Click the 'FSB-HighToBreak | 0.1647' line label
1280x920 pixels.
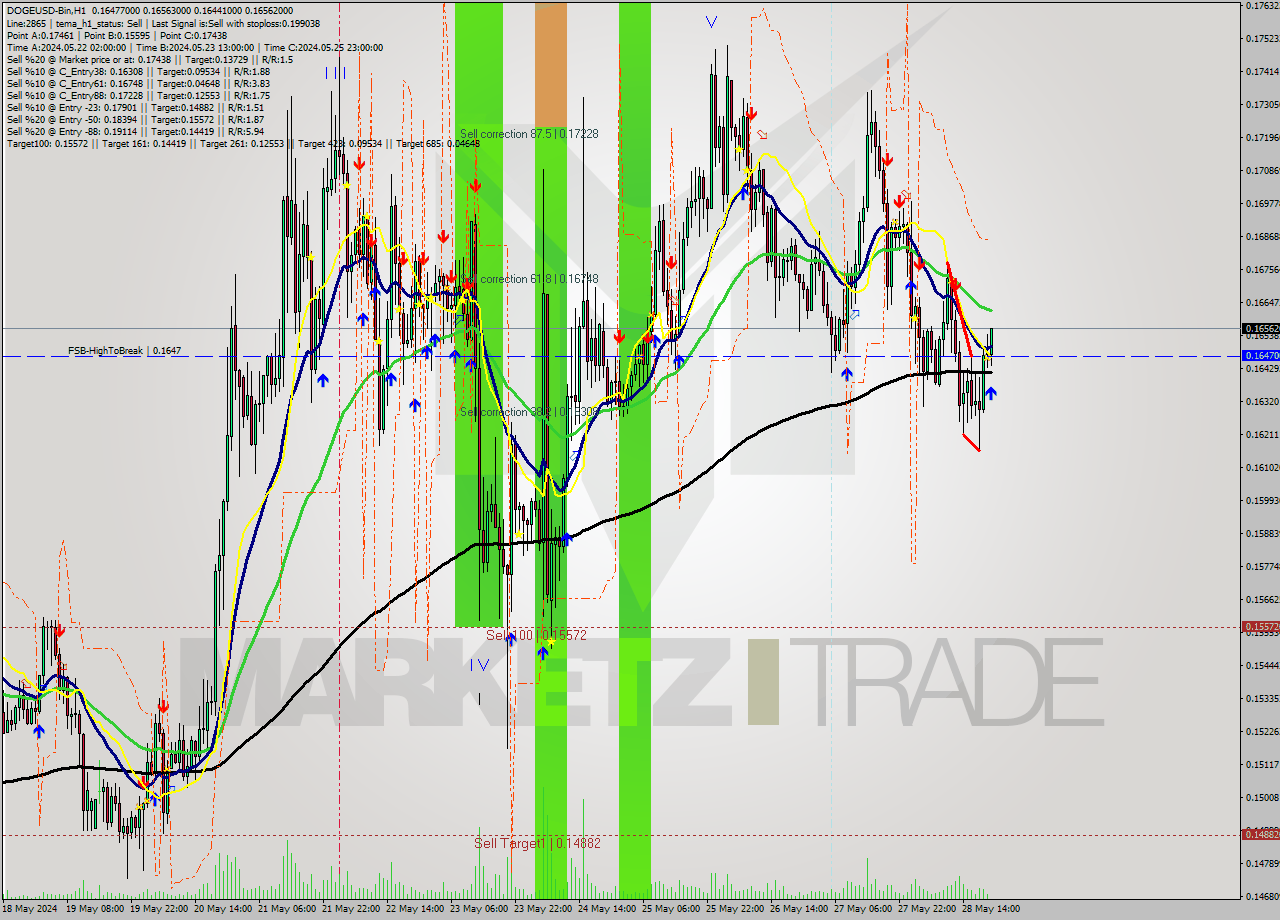point(124,351)
